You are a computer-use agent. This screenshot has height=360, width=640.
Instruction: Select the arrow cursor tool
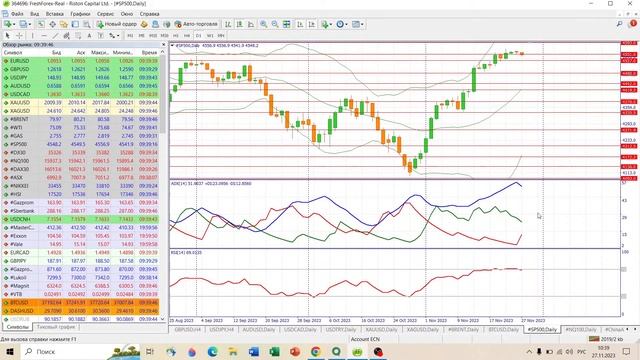(x=7, y=36)
